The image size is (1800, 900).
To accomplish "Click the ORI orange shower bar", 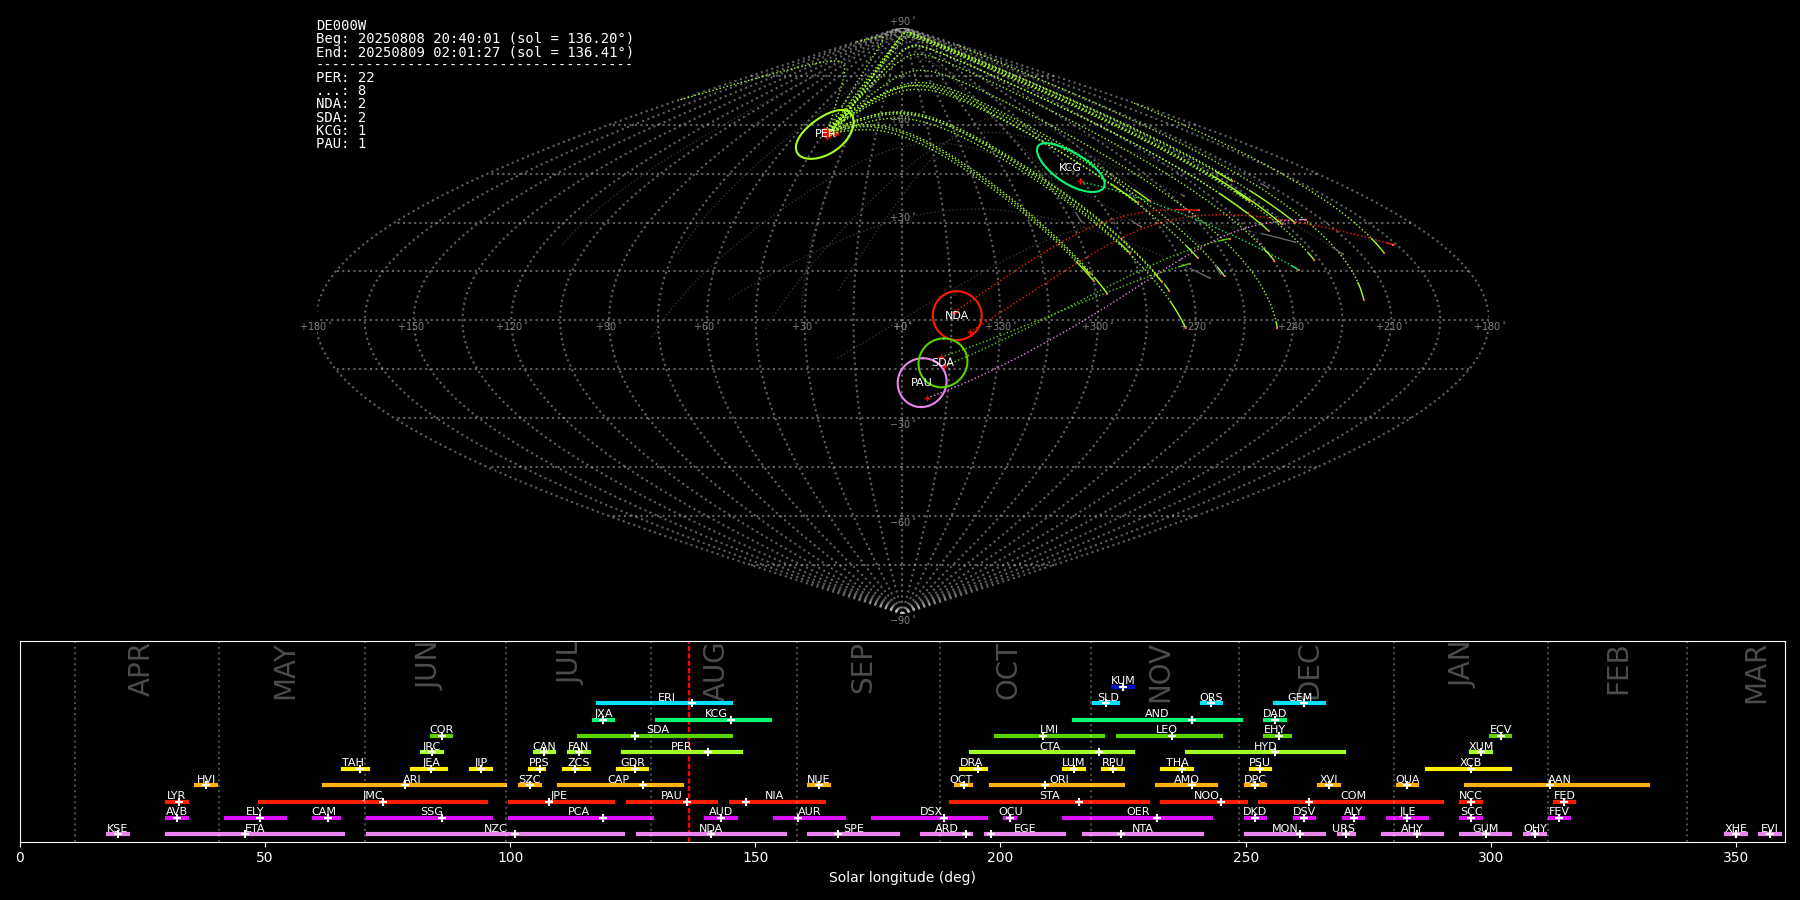I will click(x=1057, y=785).
